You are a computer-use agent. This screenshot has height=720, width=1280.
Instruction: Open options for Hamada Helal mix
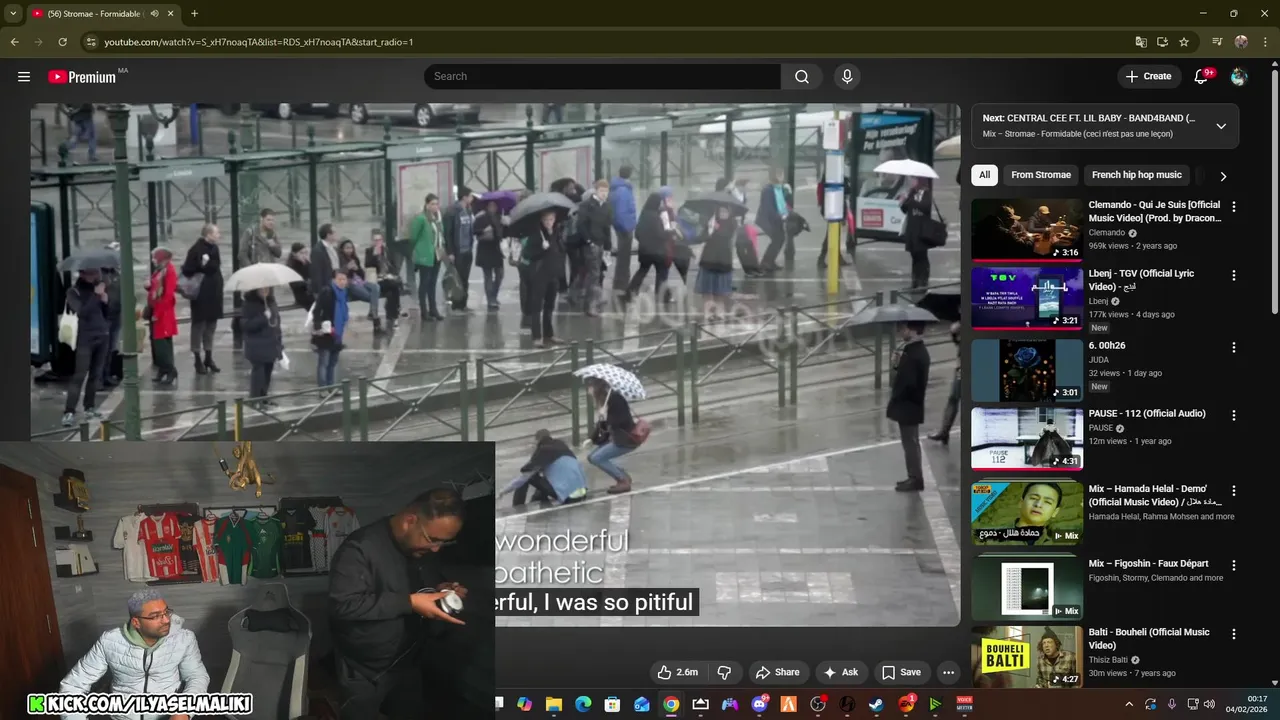click(1234, 491)
